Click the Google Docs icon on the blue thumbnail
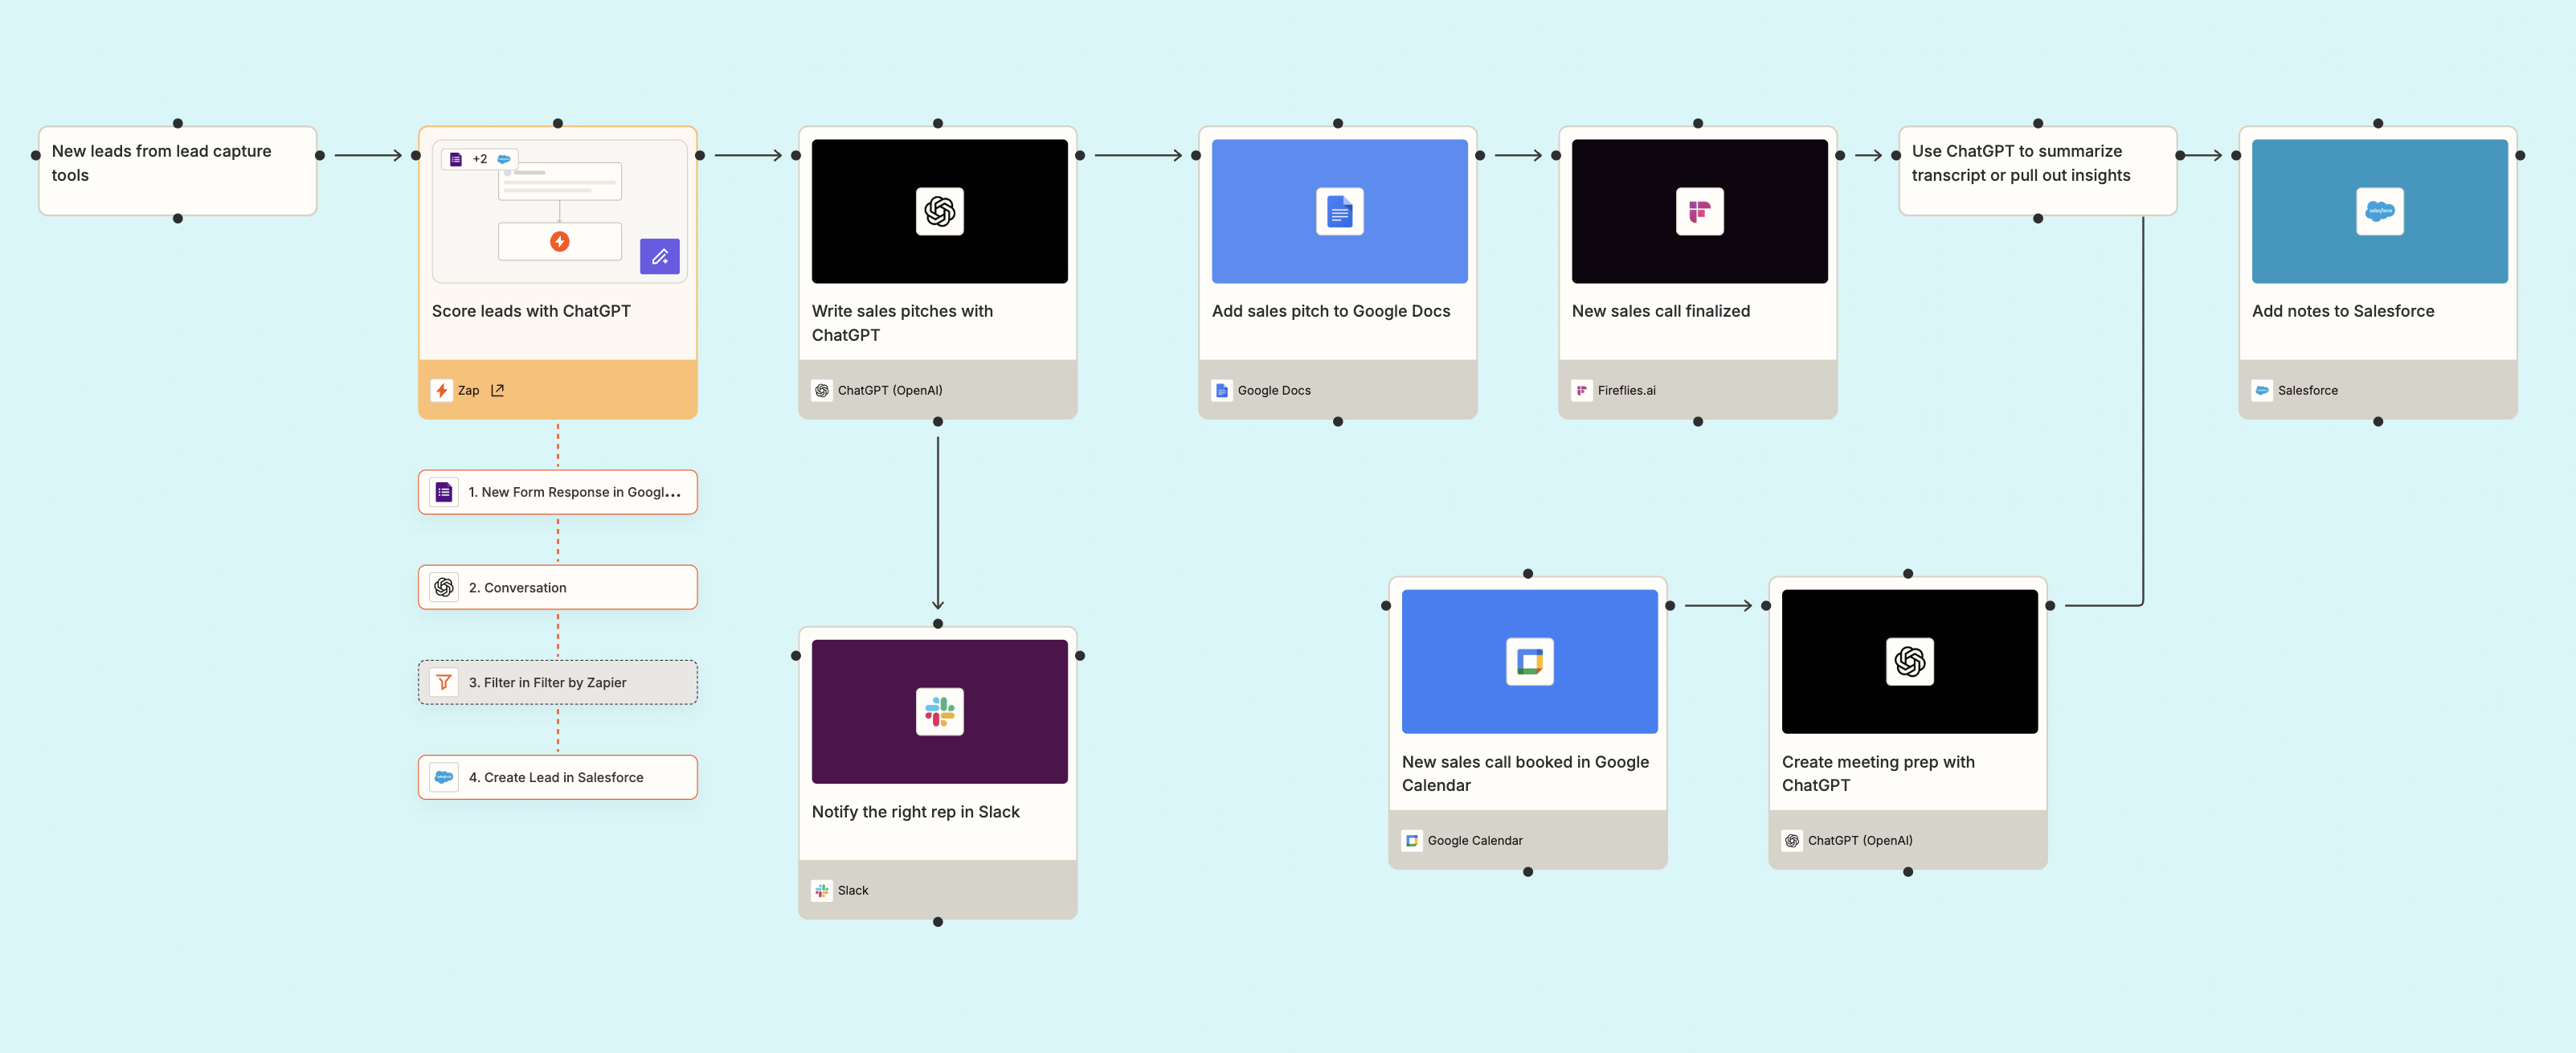 (1339, 211)
